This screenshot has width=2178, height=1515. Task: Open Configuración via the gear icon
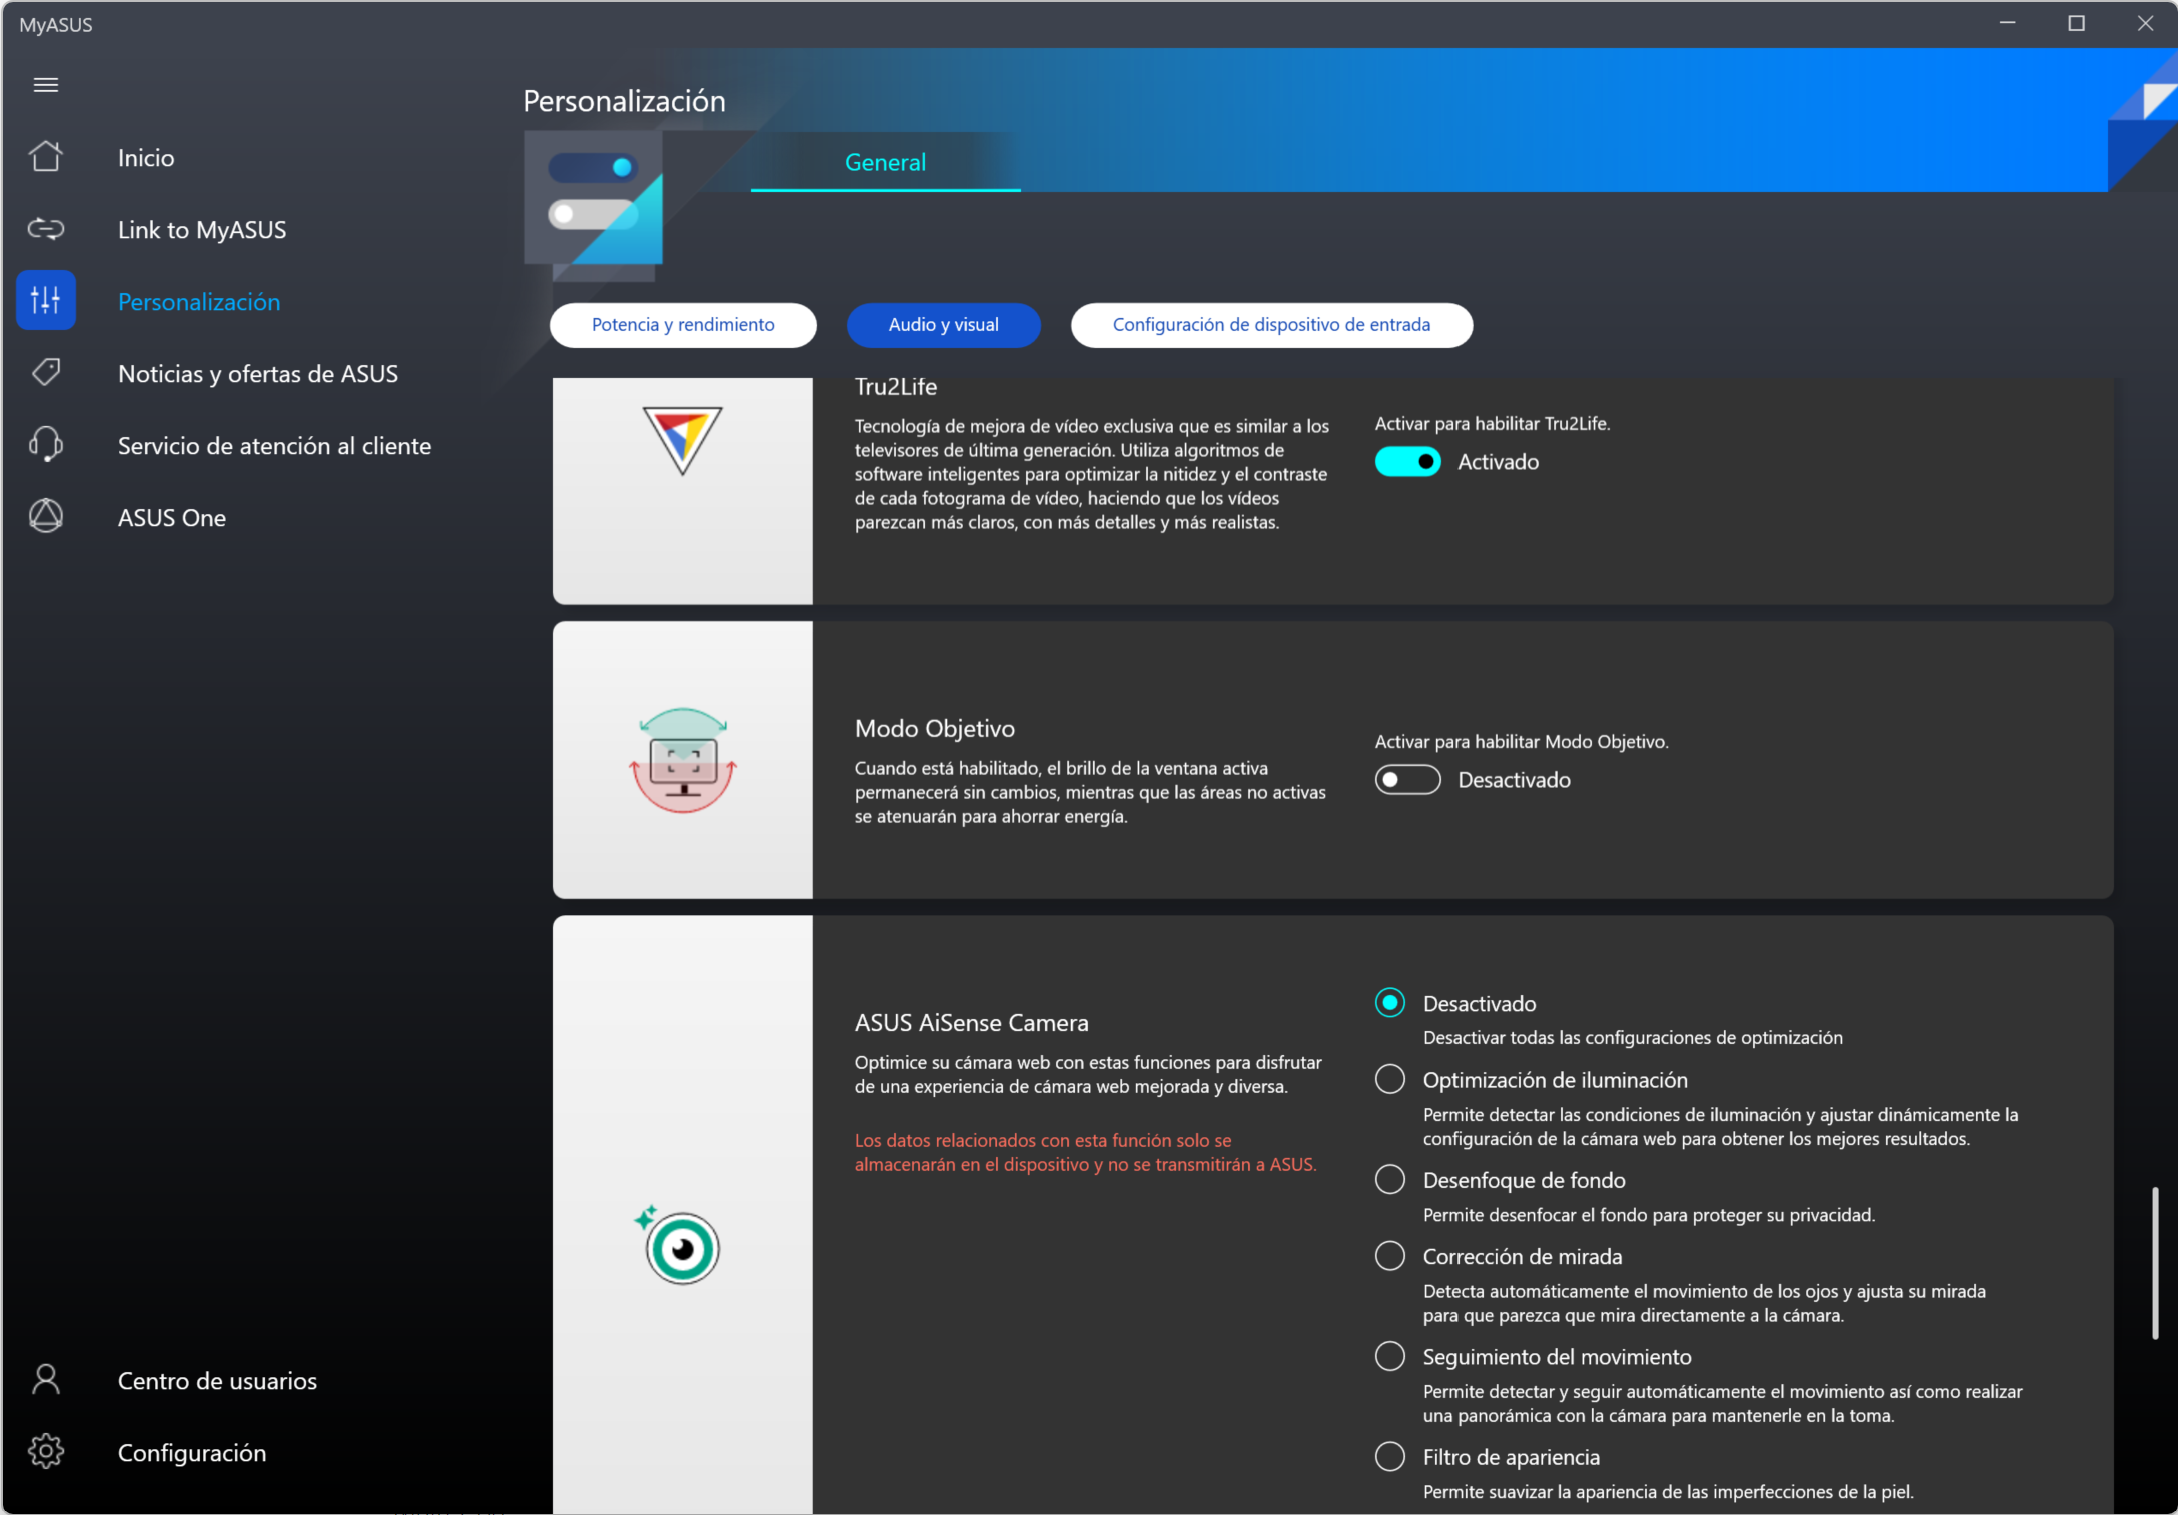pos(46,1452)
